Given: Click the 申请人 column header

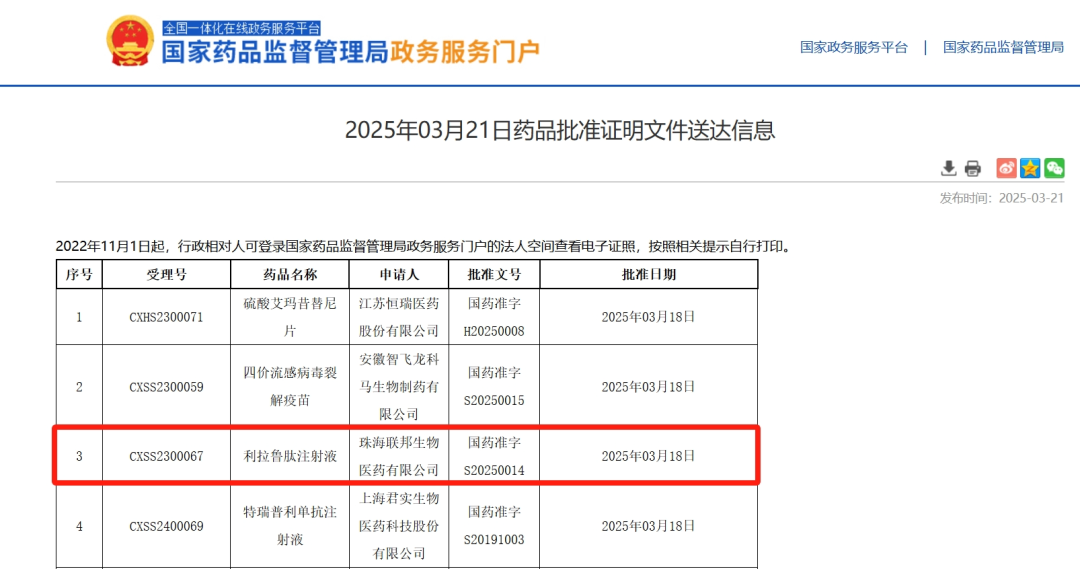Looking at the screenshot, I should click(399, 274).
